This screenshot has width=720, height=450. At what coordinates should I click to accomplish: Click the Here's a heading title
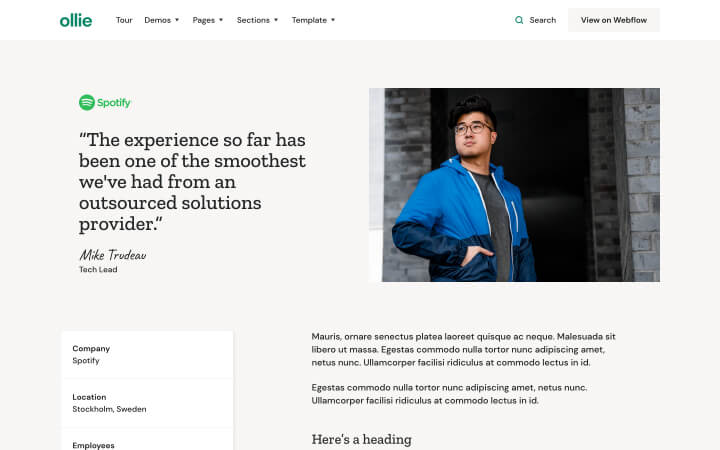tap(361, 439)
